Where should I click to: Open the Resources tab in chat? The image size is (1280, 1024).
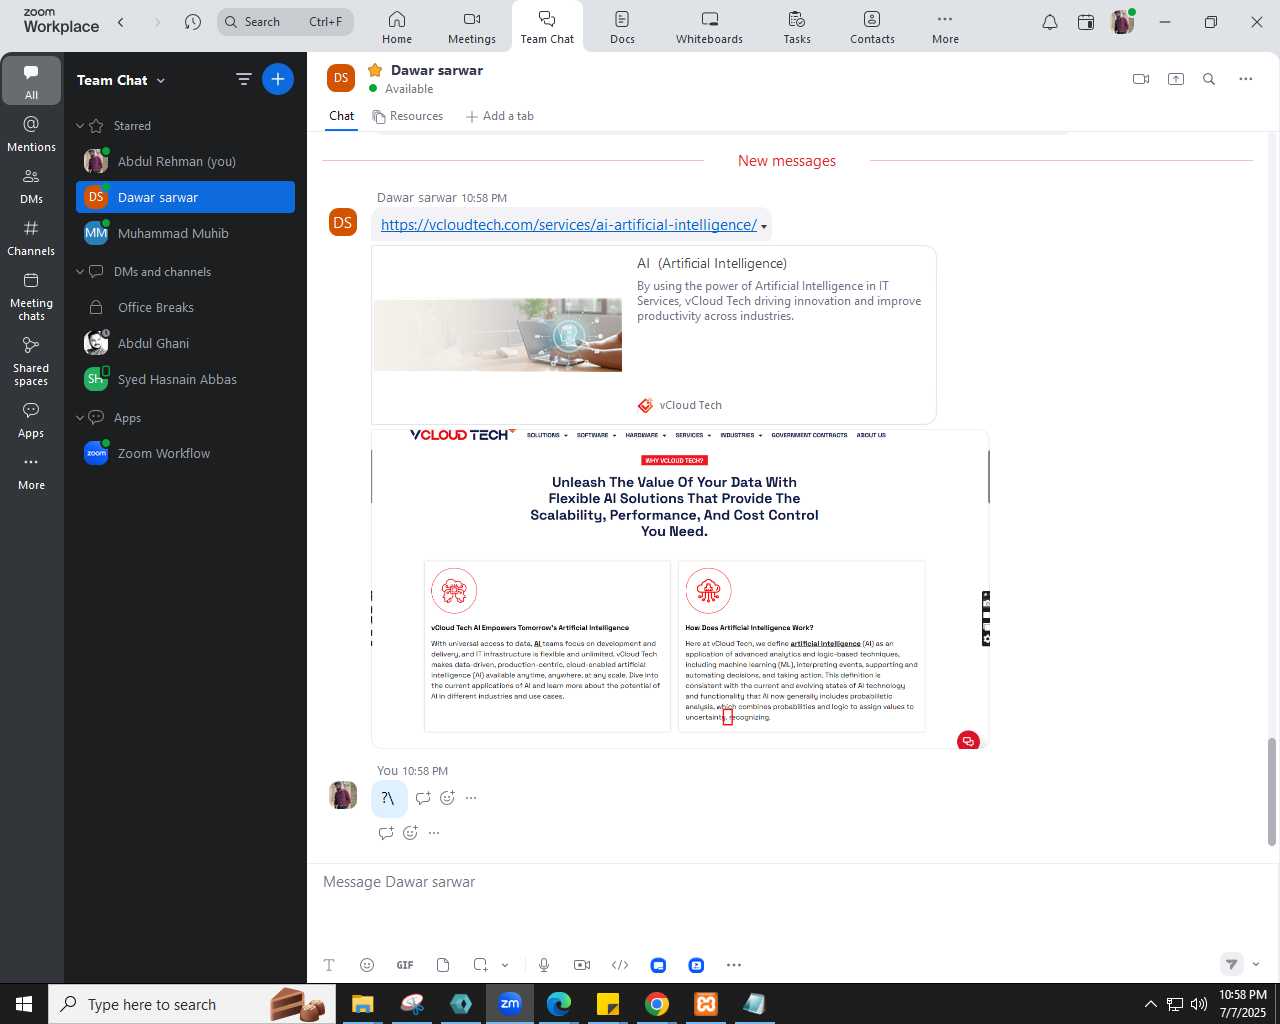tap(408, 116)
